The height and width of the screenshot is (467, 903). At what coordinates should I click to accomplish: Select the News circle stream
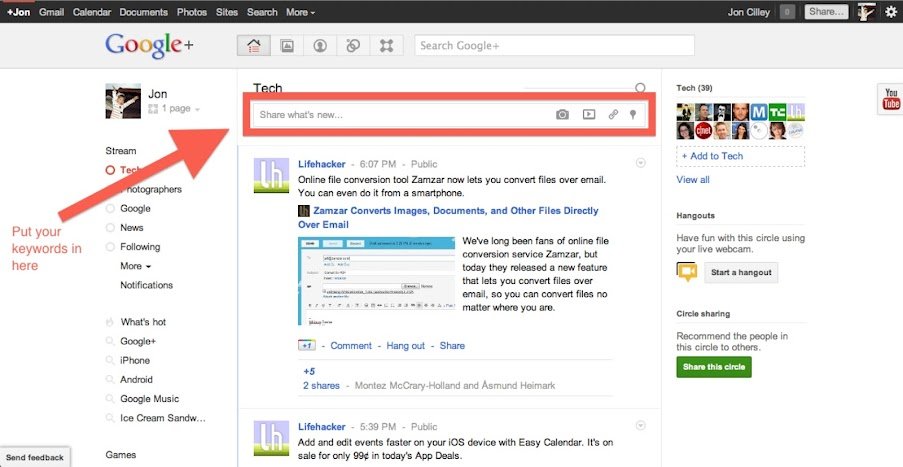pos(131,227)
